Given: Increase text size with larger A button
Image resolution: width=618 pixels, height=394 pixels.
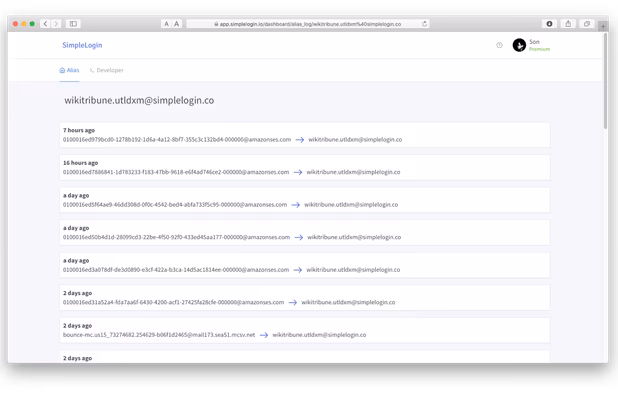Looking at the screenshot, I should pos(177,24).
